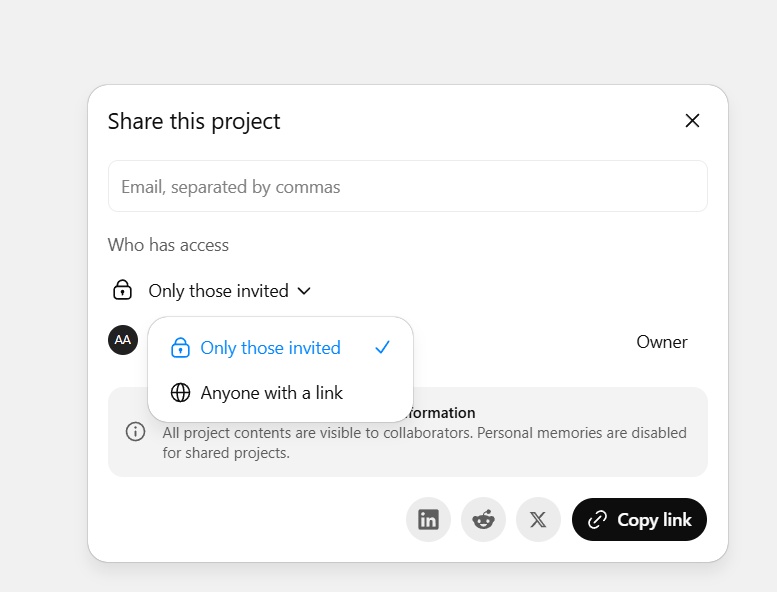Click the chain-link icon on Copy link

click(x=597, y=520)
